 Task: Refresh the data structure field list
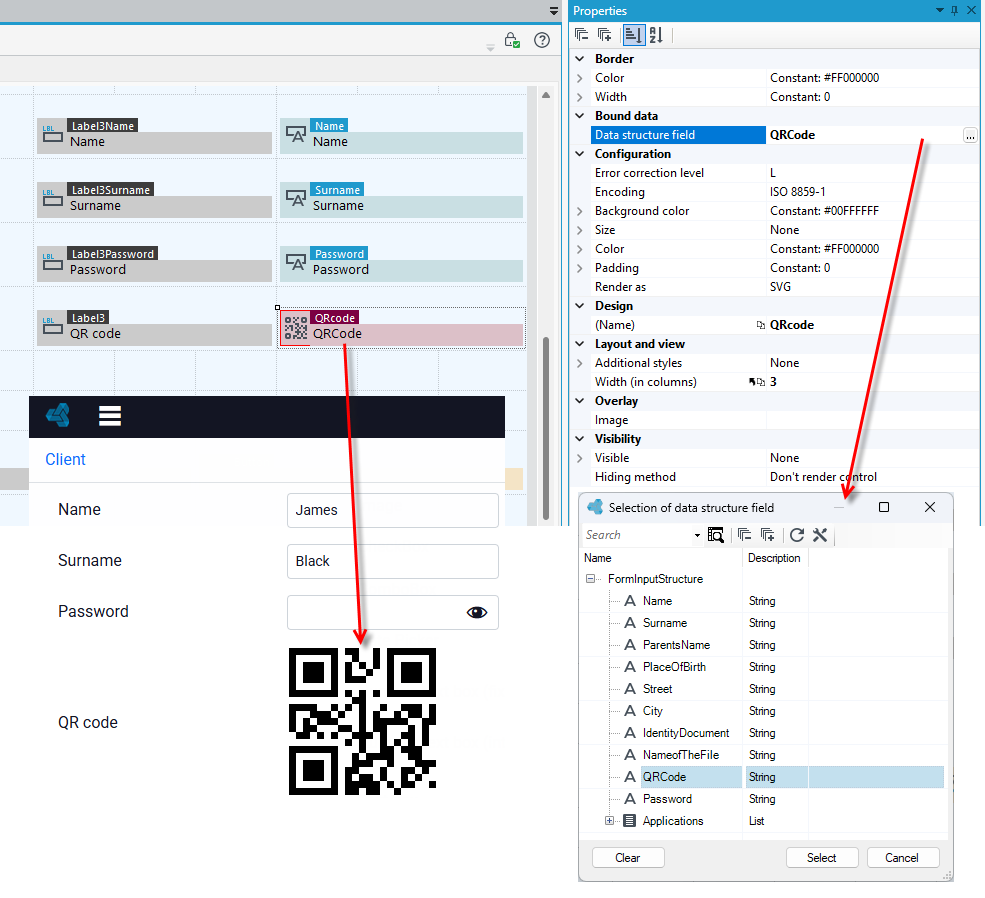[x=797, y=535]
